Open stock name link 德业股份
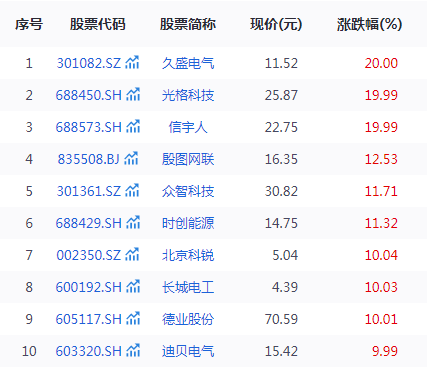Viewport: 427px width, 369px height. point(188,319)
